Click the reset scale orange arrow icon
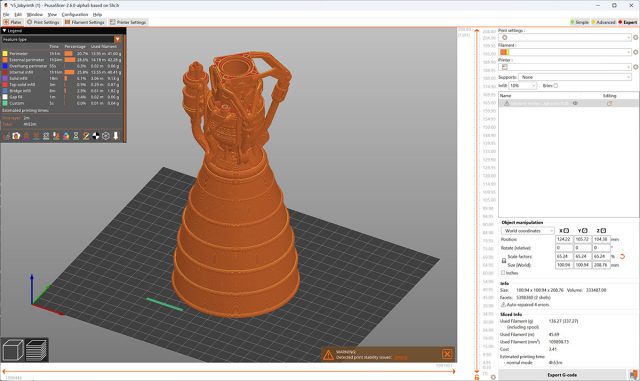 [622, 256]
